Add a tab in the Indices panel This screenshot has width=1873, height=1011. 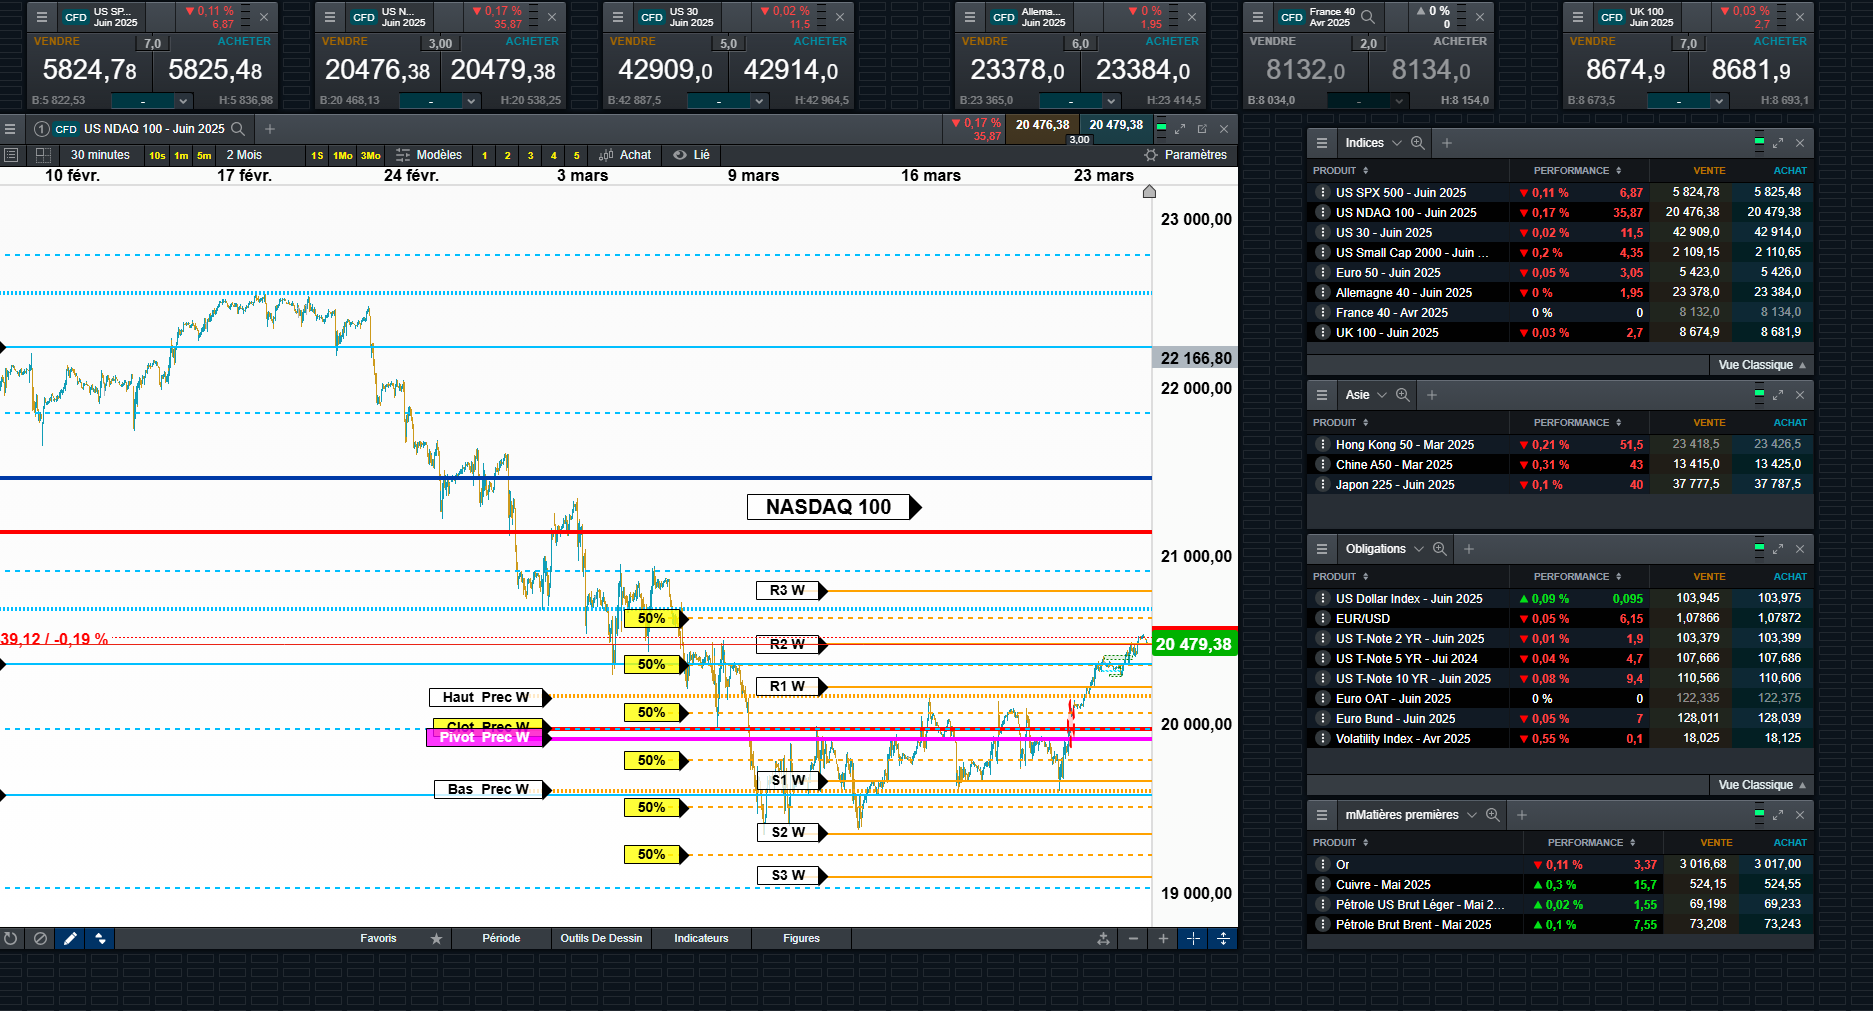tap(1447, 143)
